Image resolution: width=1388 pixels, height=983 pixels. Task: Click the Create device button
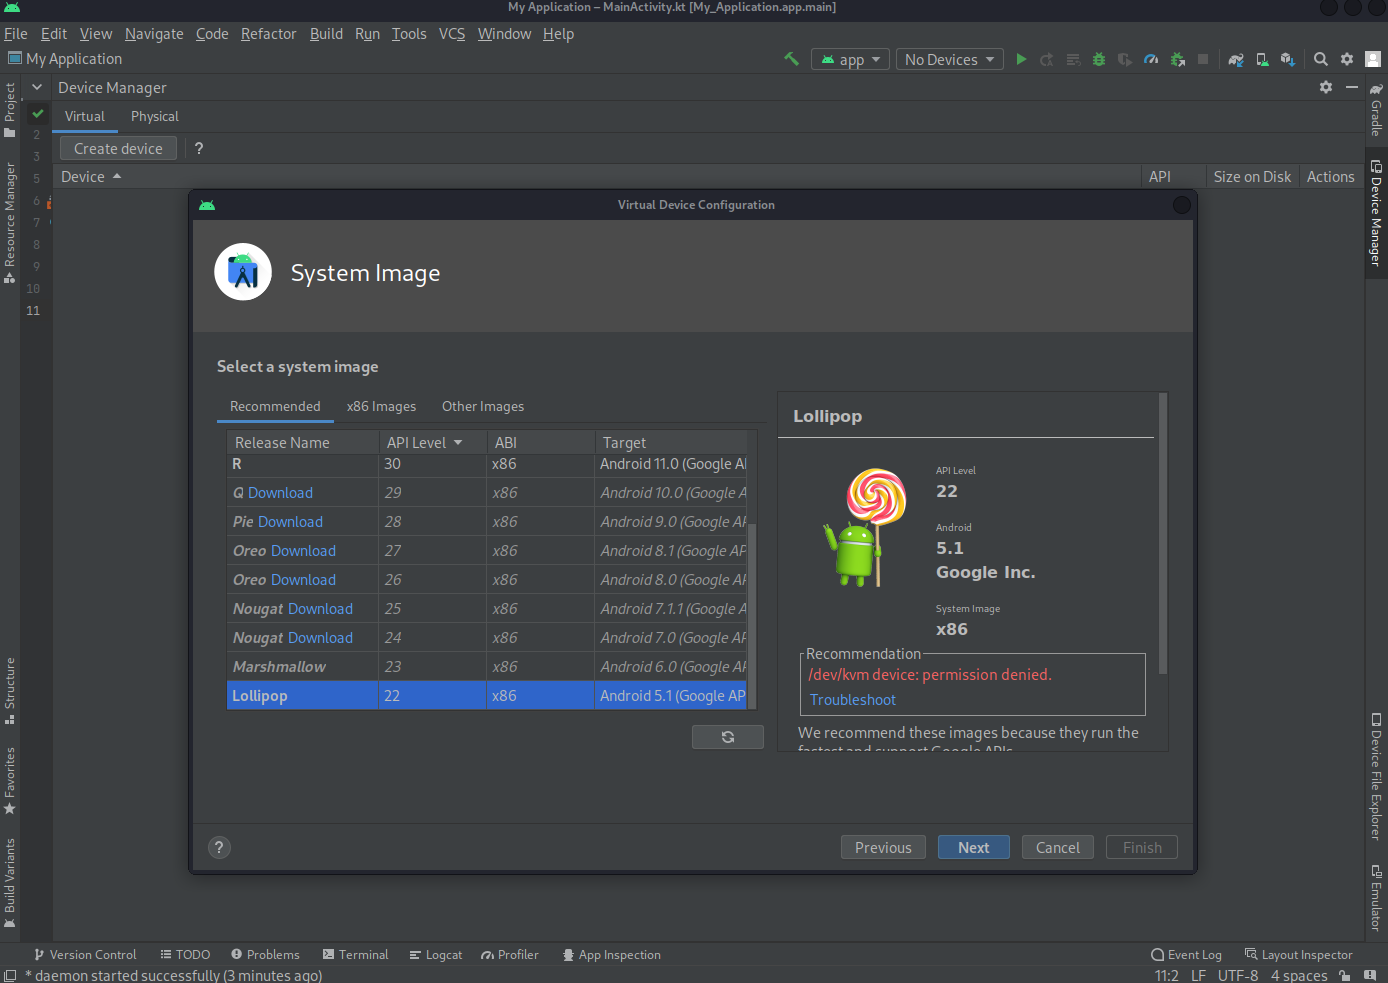[118, 148]
